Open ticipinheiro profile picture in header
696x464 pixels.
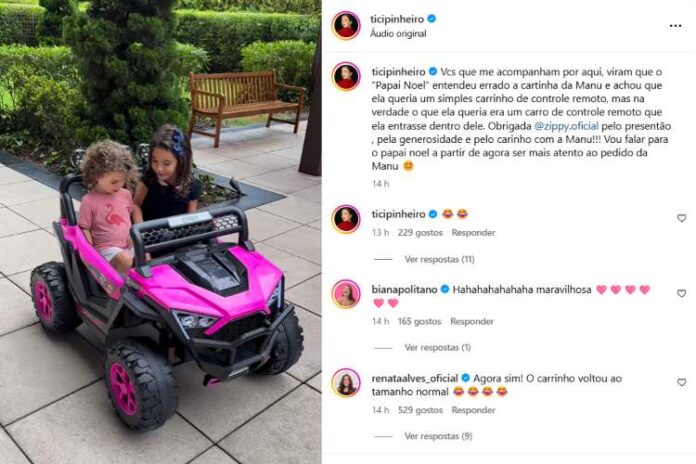[x=346, y=25]
